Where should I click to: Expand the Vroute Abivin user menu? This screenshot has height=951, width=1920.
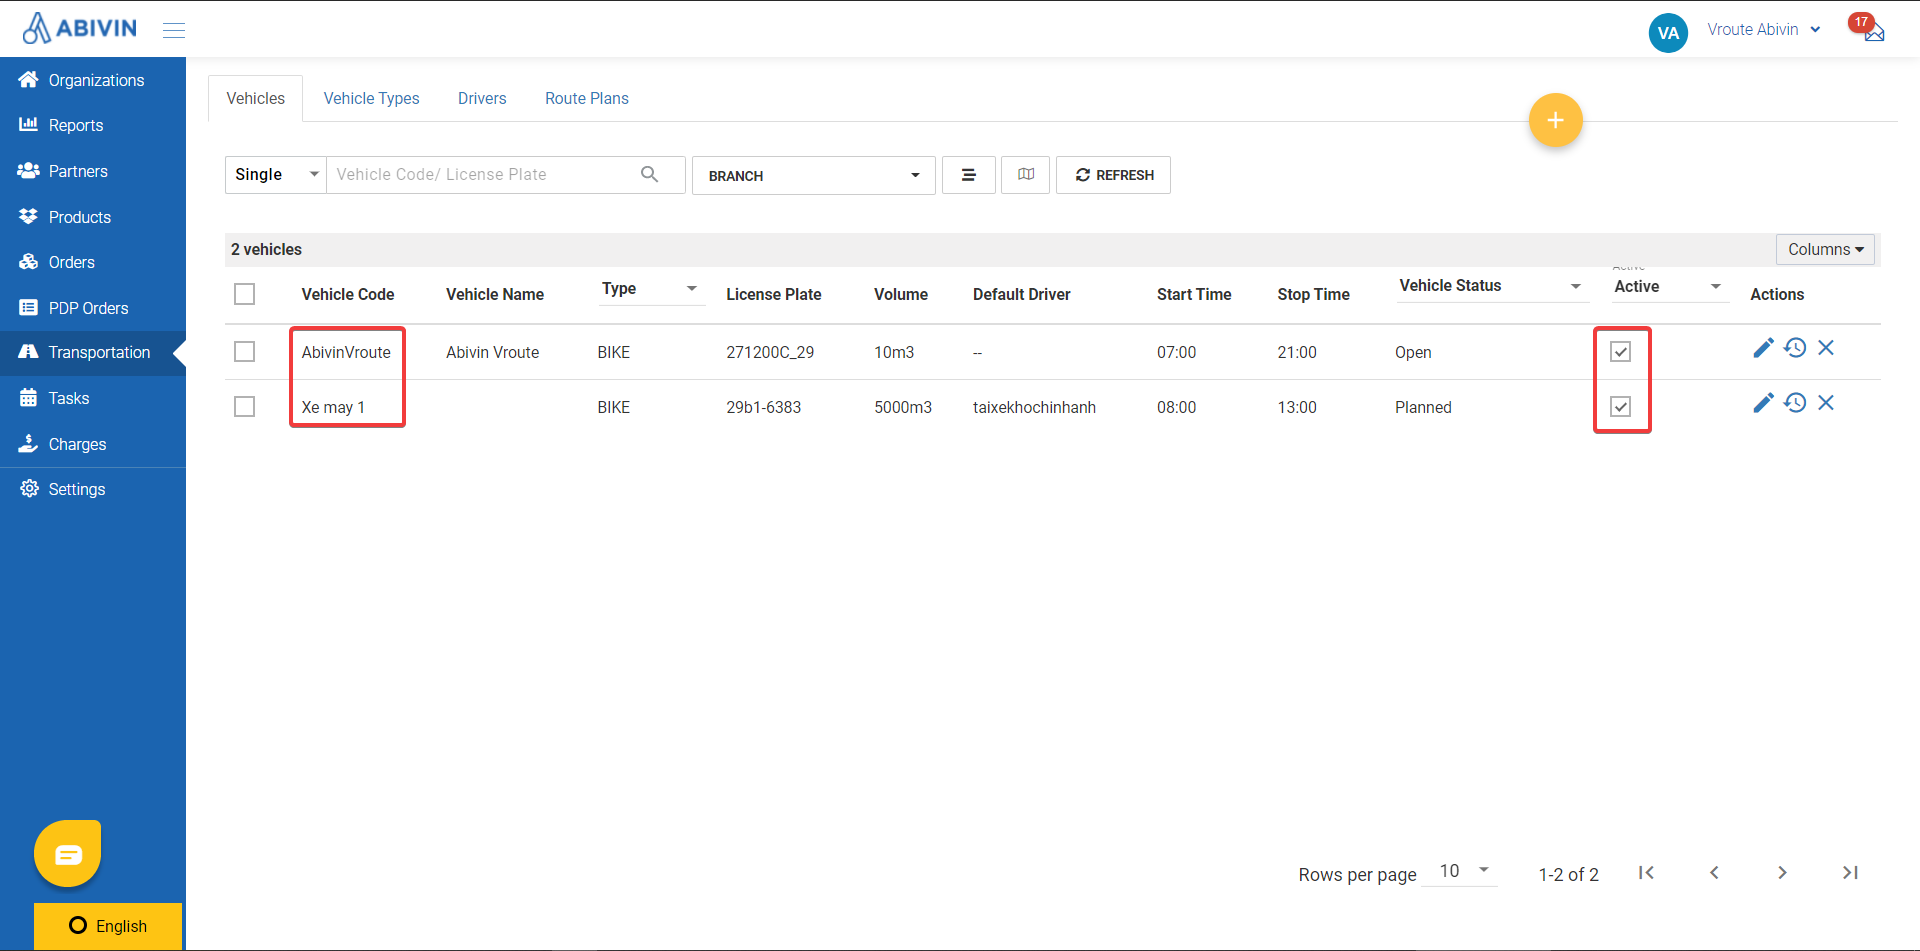pos(1764,30)
